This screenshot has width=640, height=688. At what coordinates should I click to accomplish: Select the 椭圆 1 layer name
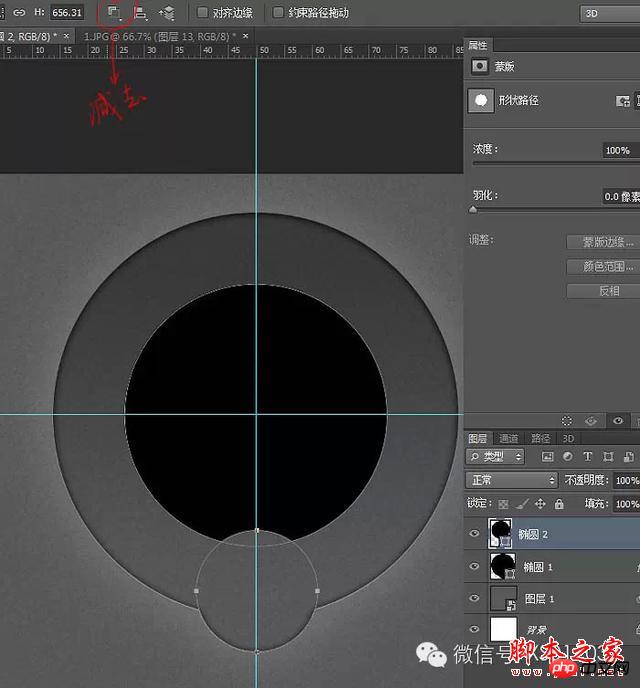pos(538,567)
